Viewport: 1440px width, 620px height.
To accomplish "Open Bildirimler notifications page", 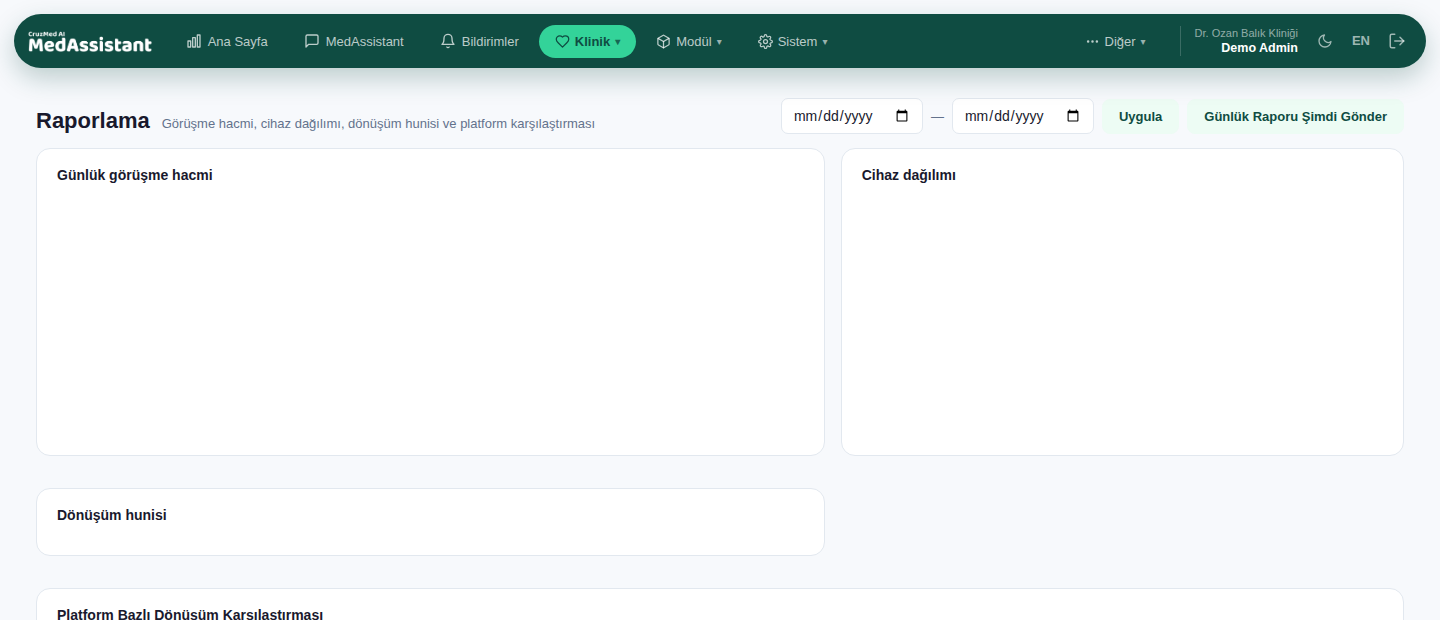I will tap(480, 42).
